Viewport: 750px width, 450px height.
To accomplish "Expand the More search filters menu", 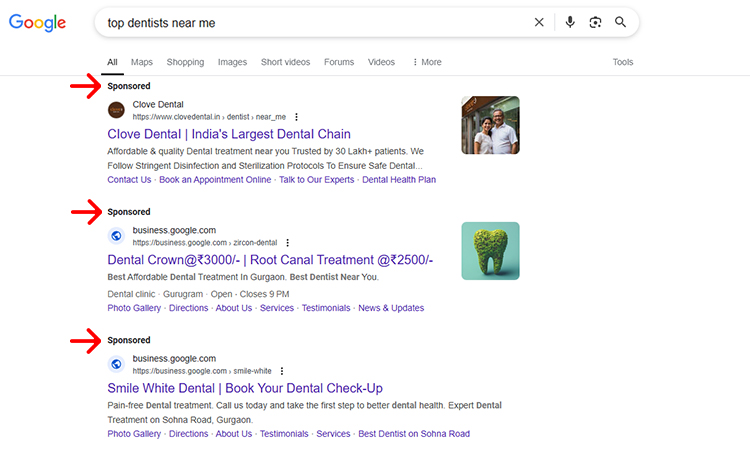I will click(427, 62).
